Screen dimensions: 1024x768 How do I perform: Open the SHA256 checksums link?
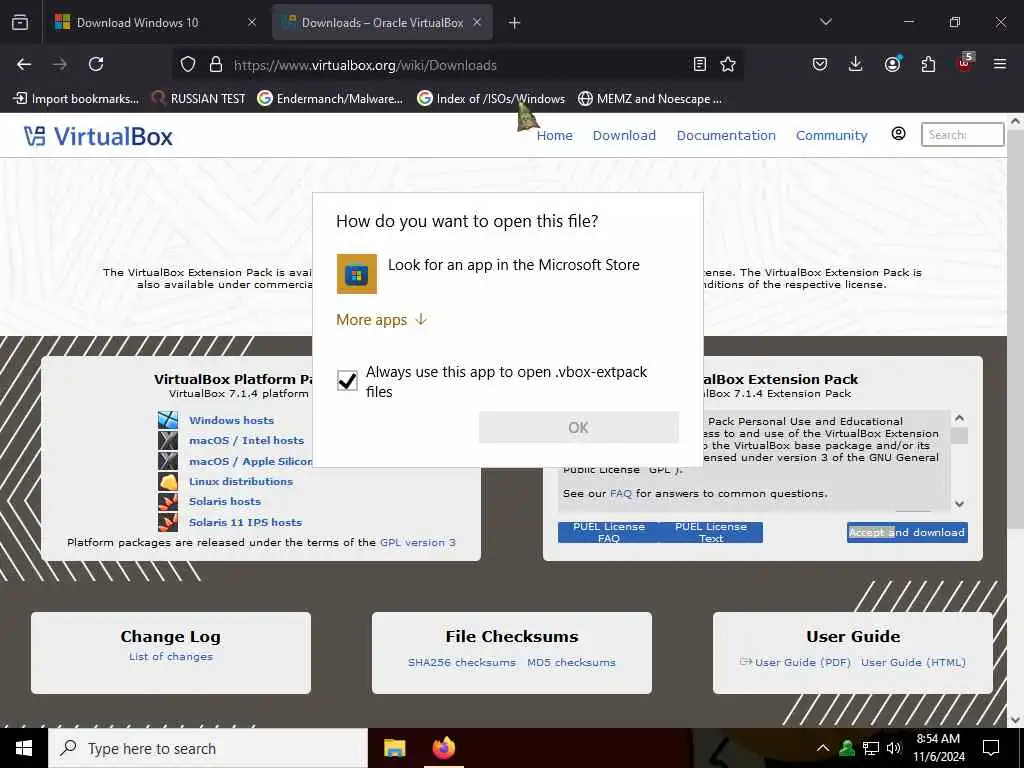462,662
